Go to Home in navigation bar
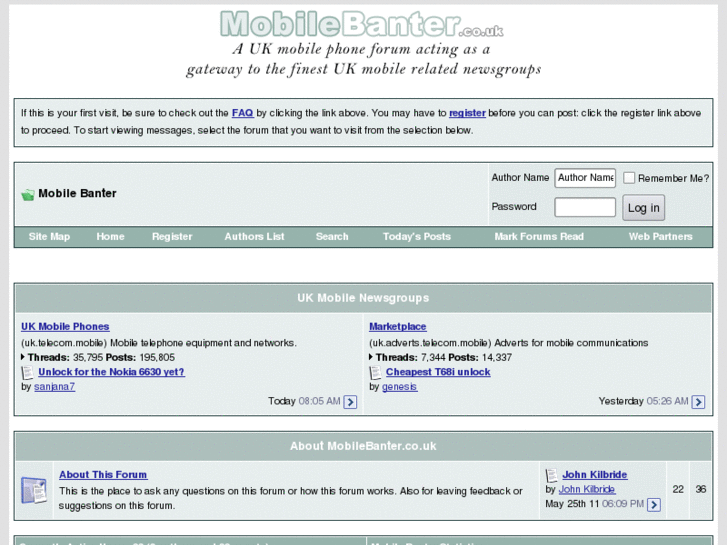 110,237
